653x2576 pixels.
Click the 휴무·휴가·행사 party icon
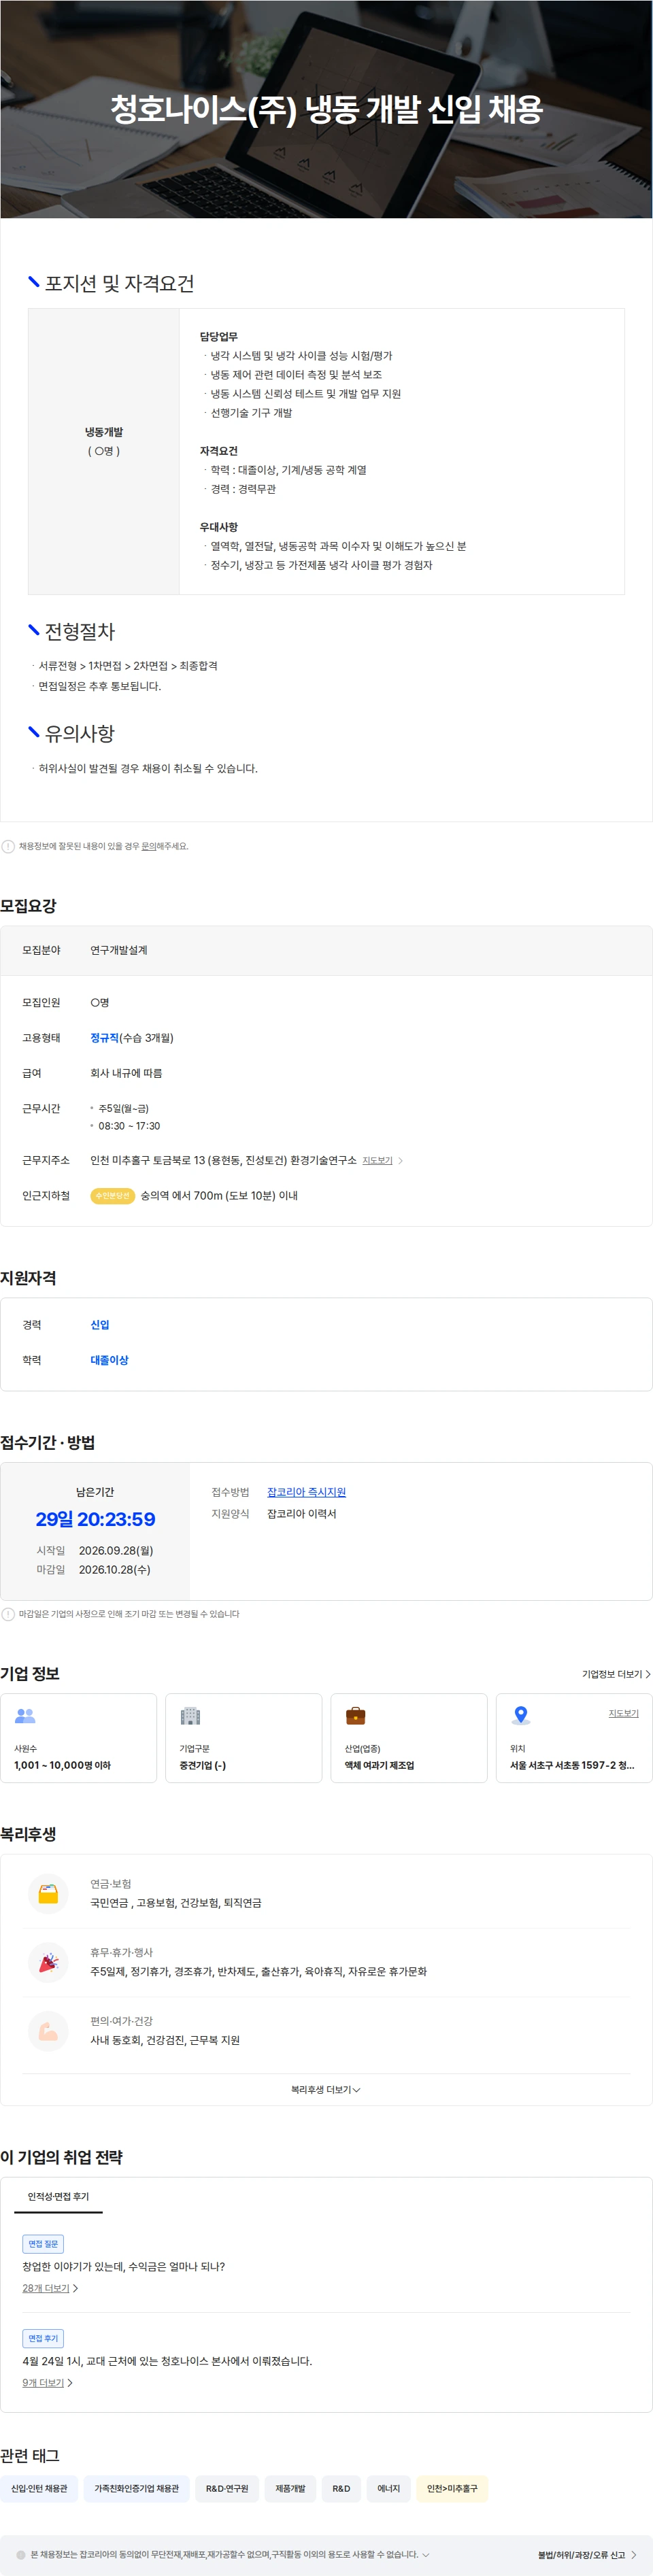click(48, 1962)
